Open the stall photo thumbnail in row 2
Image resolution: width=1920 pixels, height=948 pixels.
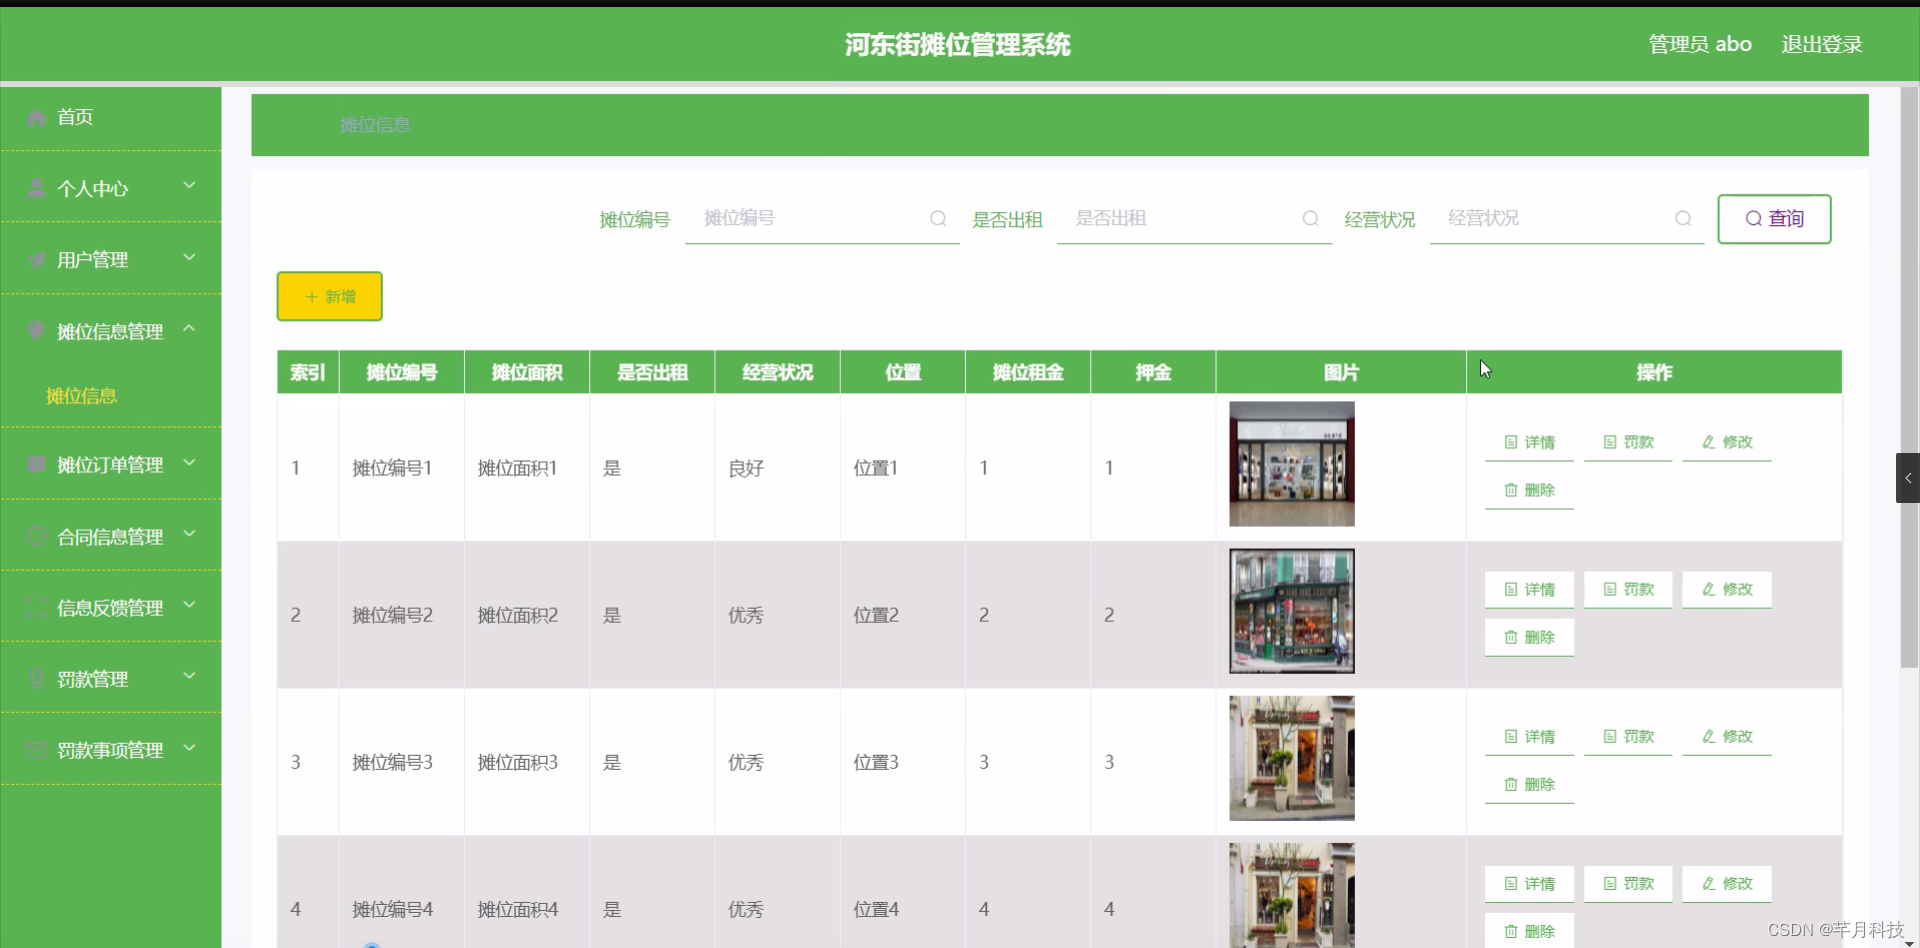click(1291, 610)
